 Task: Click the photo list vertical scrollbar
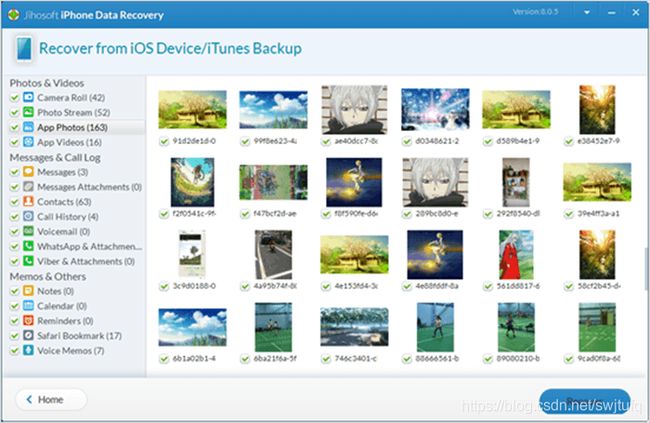pos(646,269)
